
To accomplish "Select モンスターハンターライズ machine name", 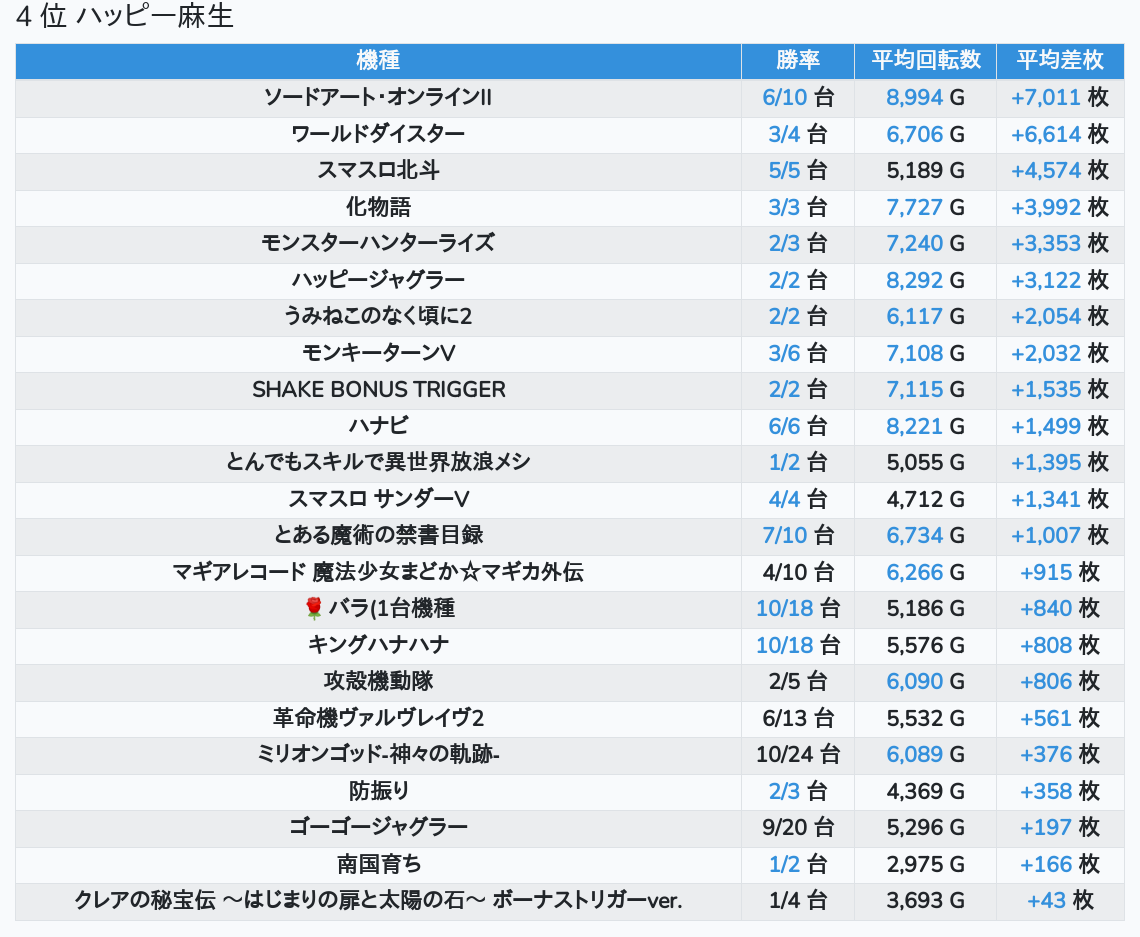I will (x=378, y=244).
